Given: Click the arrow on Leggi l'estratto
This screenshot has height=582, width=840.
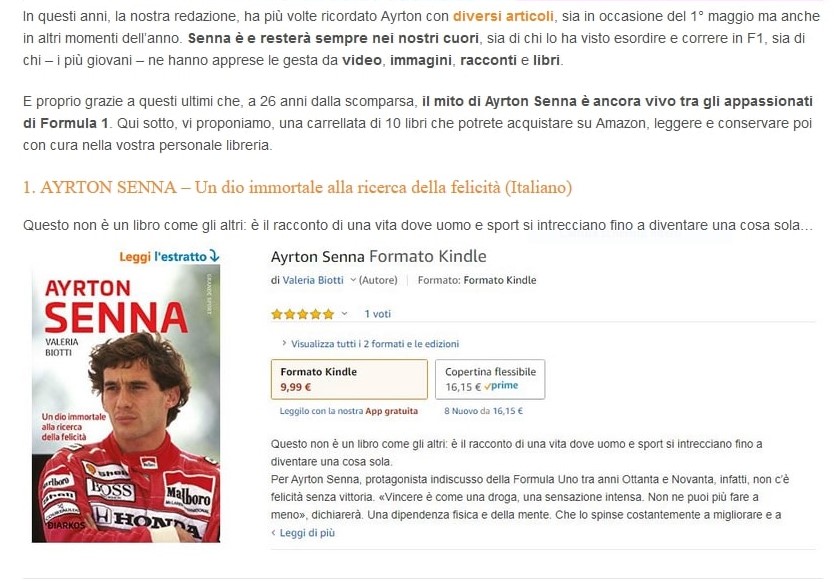Looking at the screenshot, I should 215,256.
